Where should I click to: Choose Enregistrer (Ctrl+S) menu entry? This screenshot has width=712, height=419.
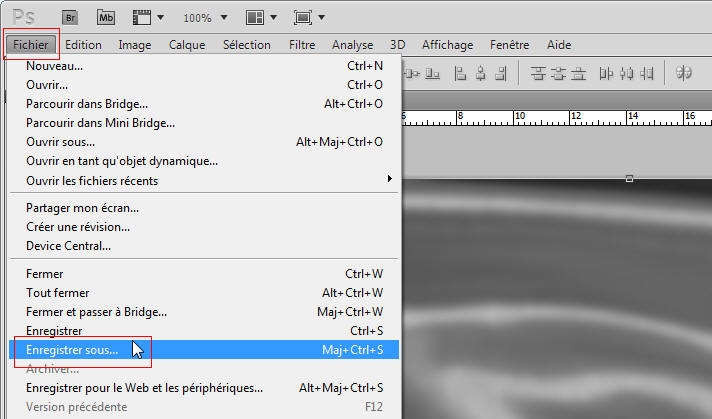tap(204, 331)
